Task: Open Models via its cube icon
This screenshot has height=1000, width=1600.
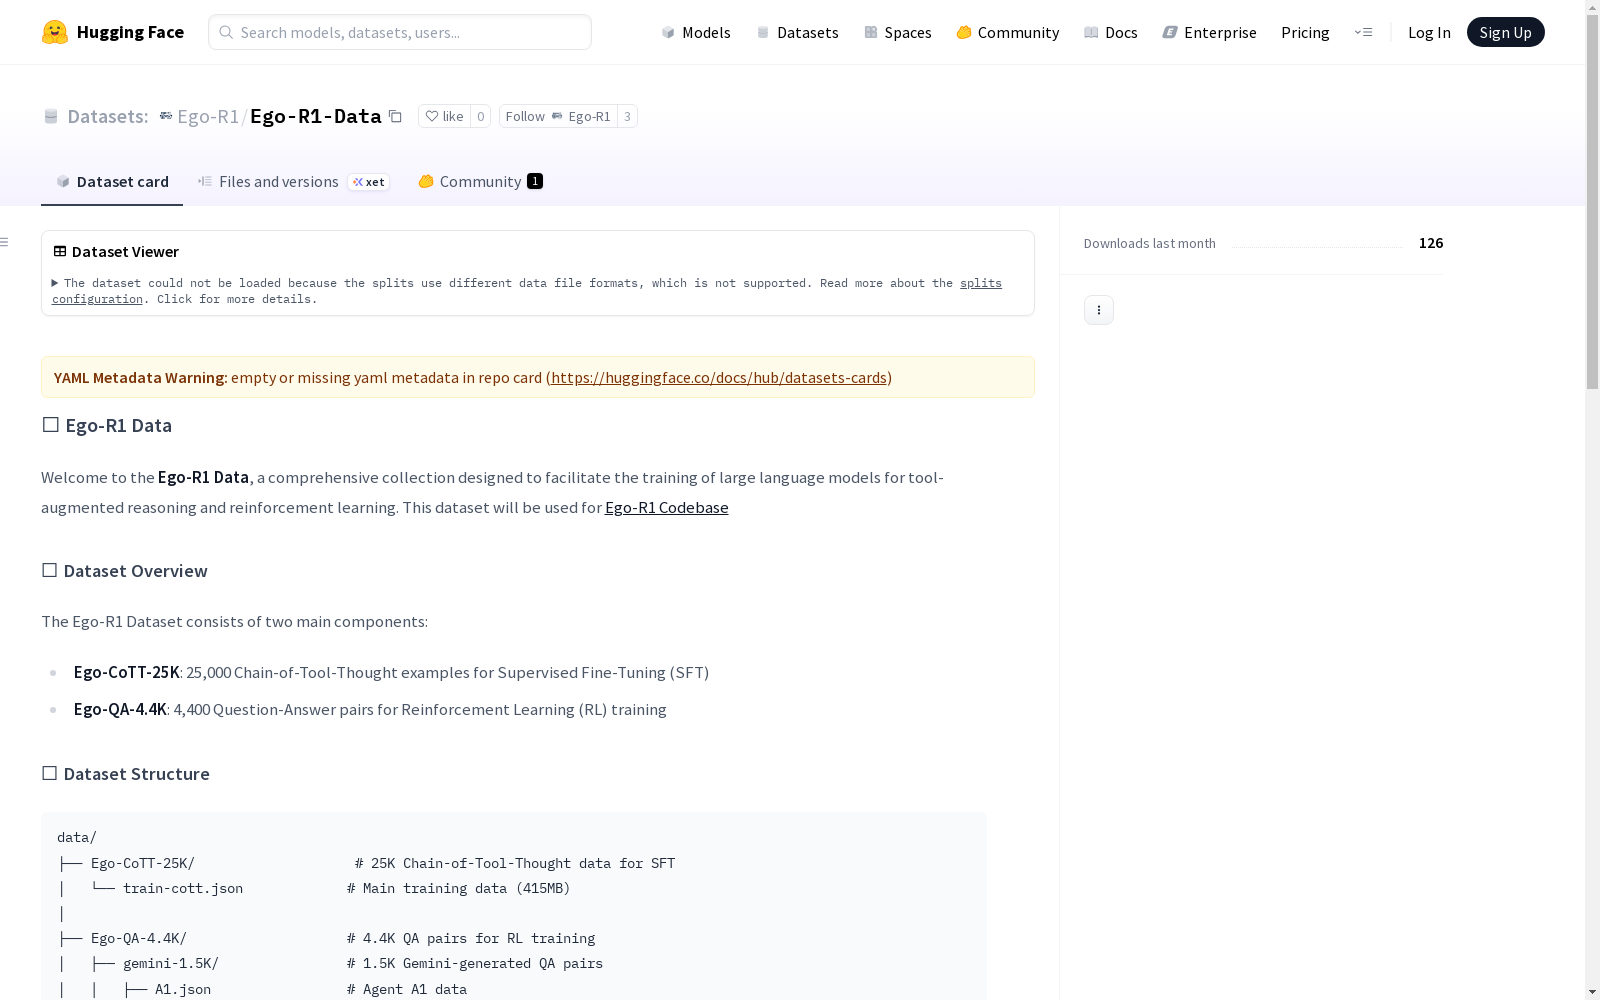Action: (x=668, y=32)
